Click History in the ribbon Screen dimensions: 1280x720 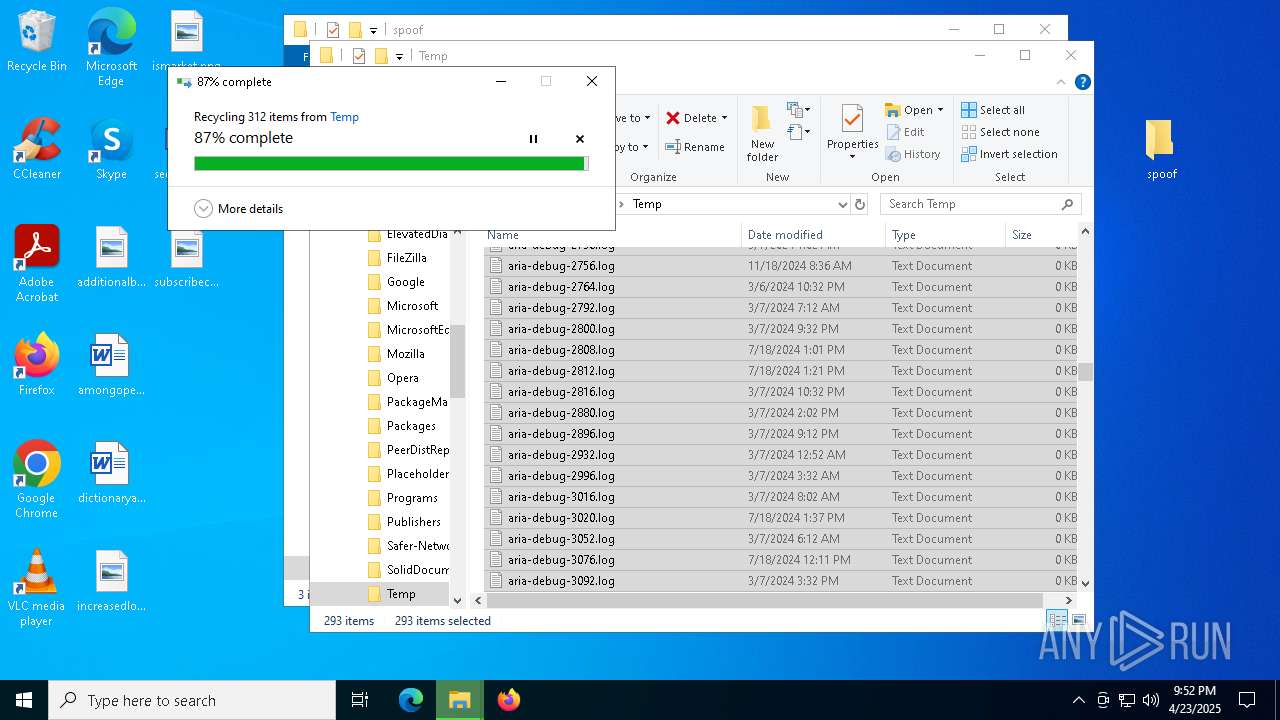[913, 154]
